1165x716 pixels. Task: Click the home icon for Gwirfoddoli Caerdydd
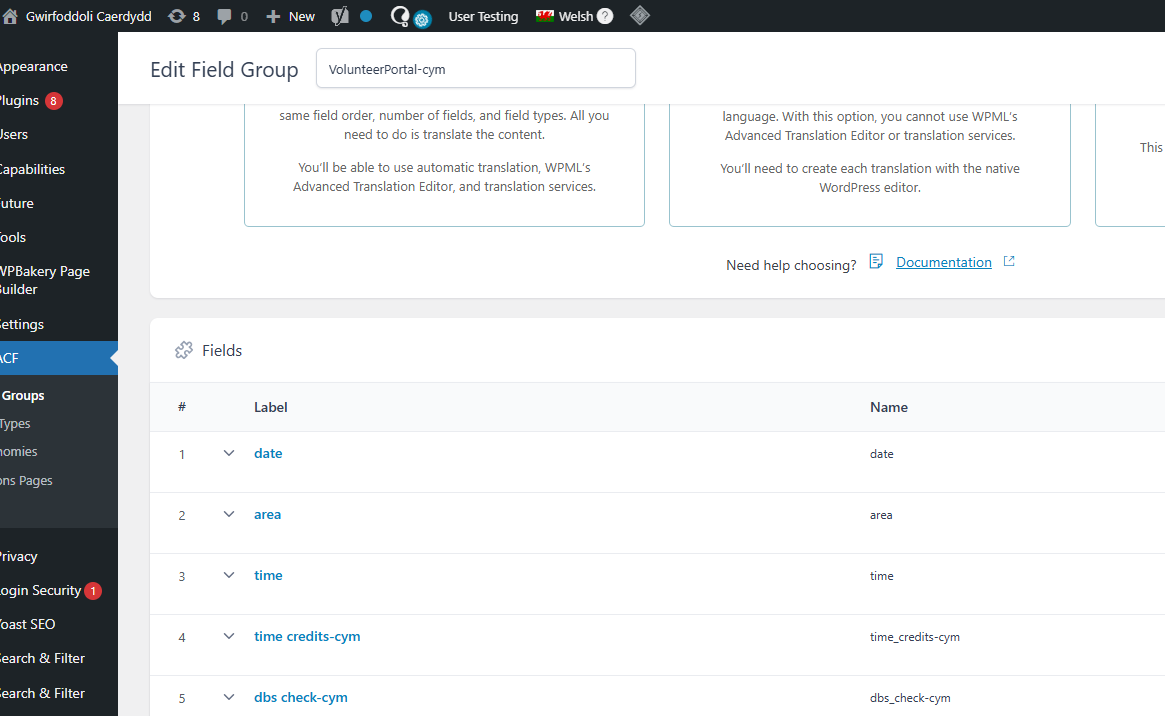tap(10, 16)
